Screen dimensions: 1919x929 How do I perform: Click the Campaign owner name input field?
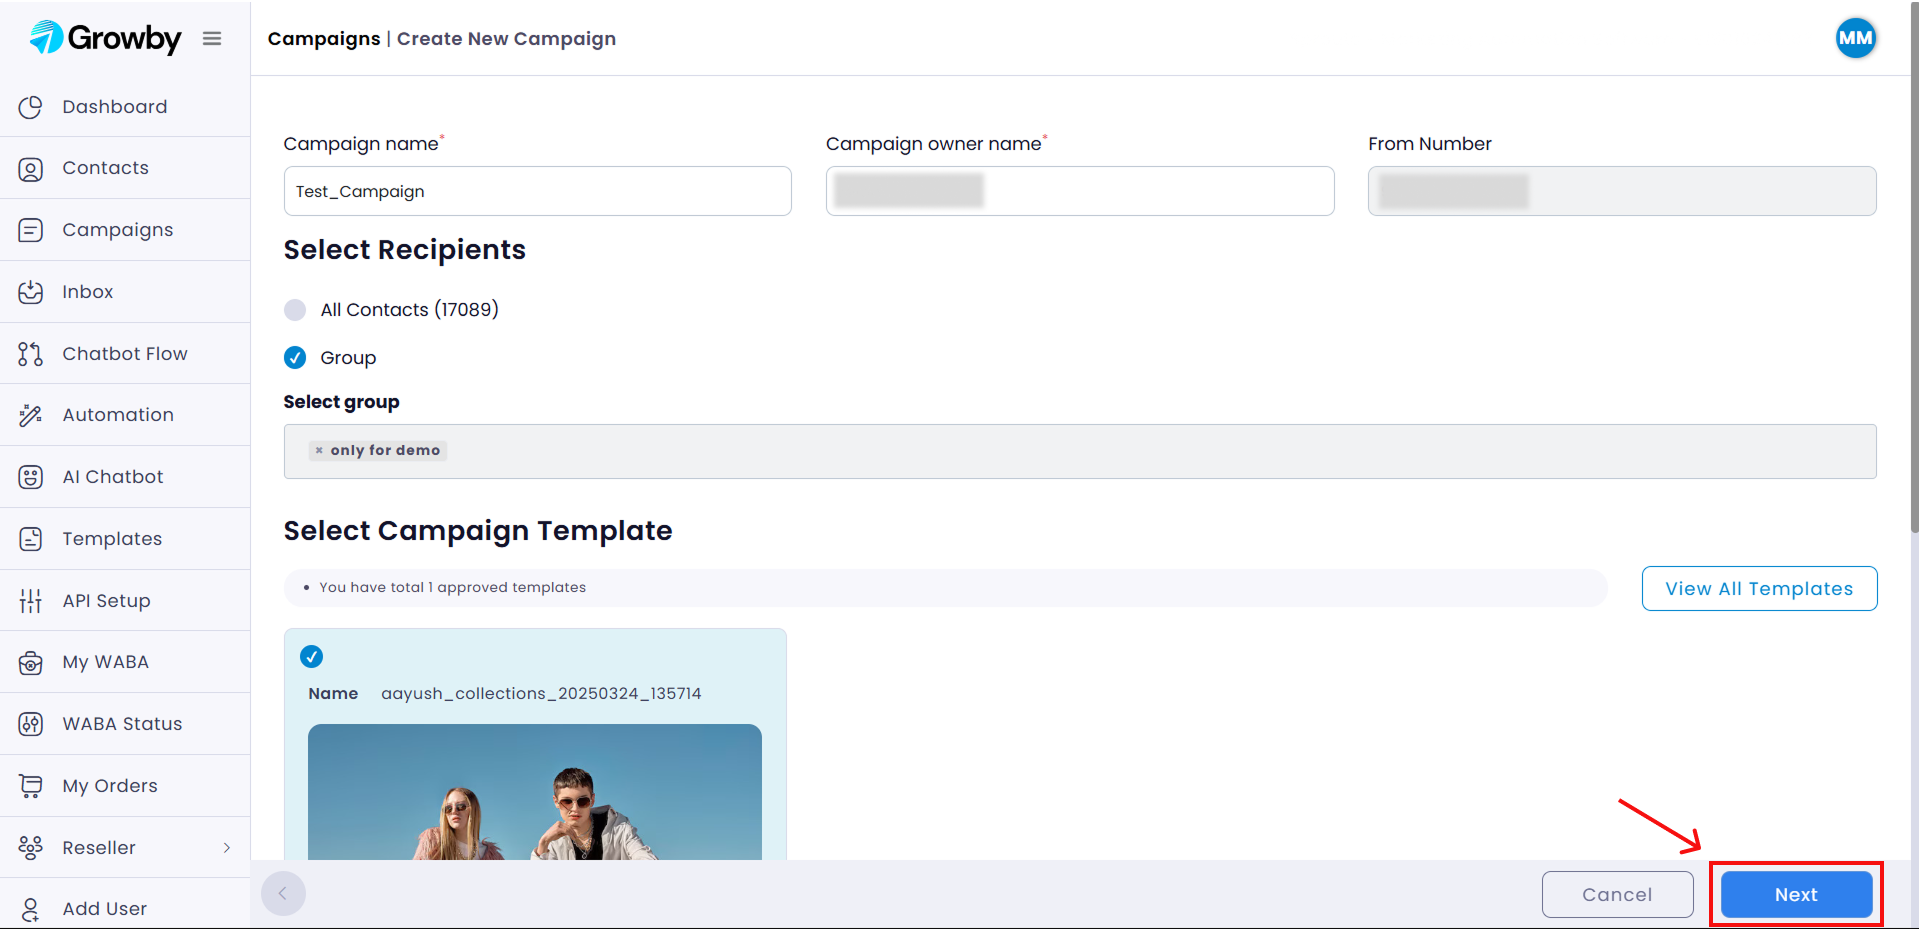[x=1080, y=191]
